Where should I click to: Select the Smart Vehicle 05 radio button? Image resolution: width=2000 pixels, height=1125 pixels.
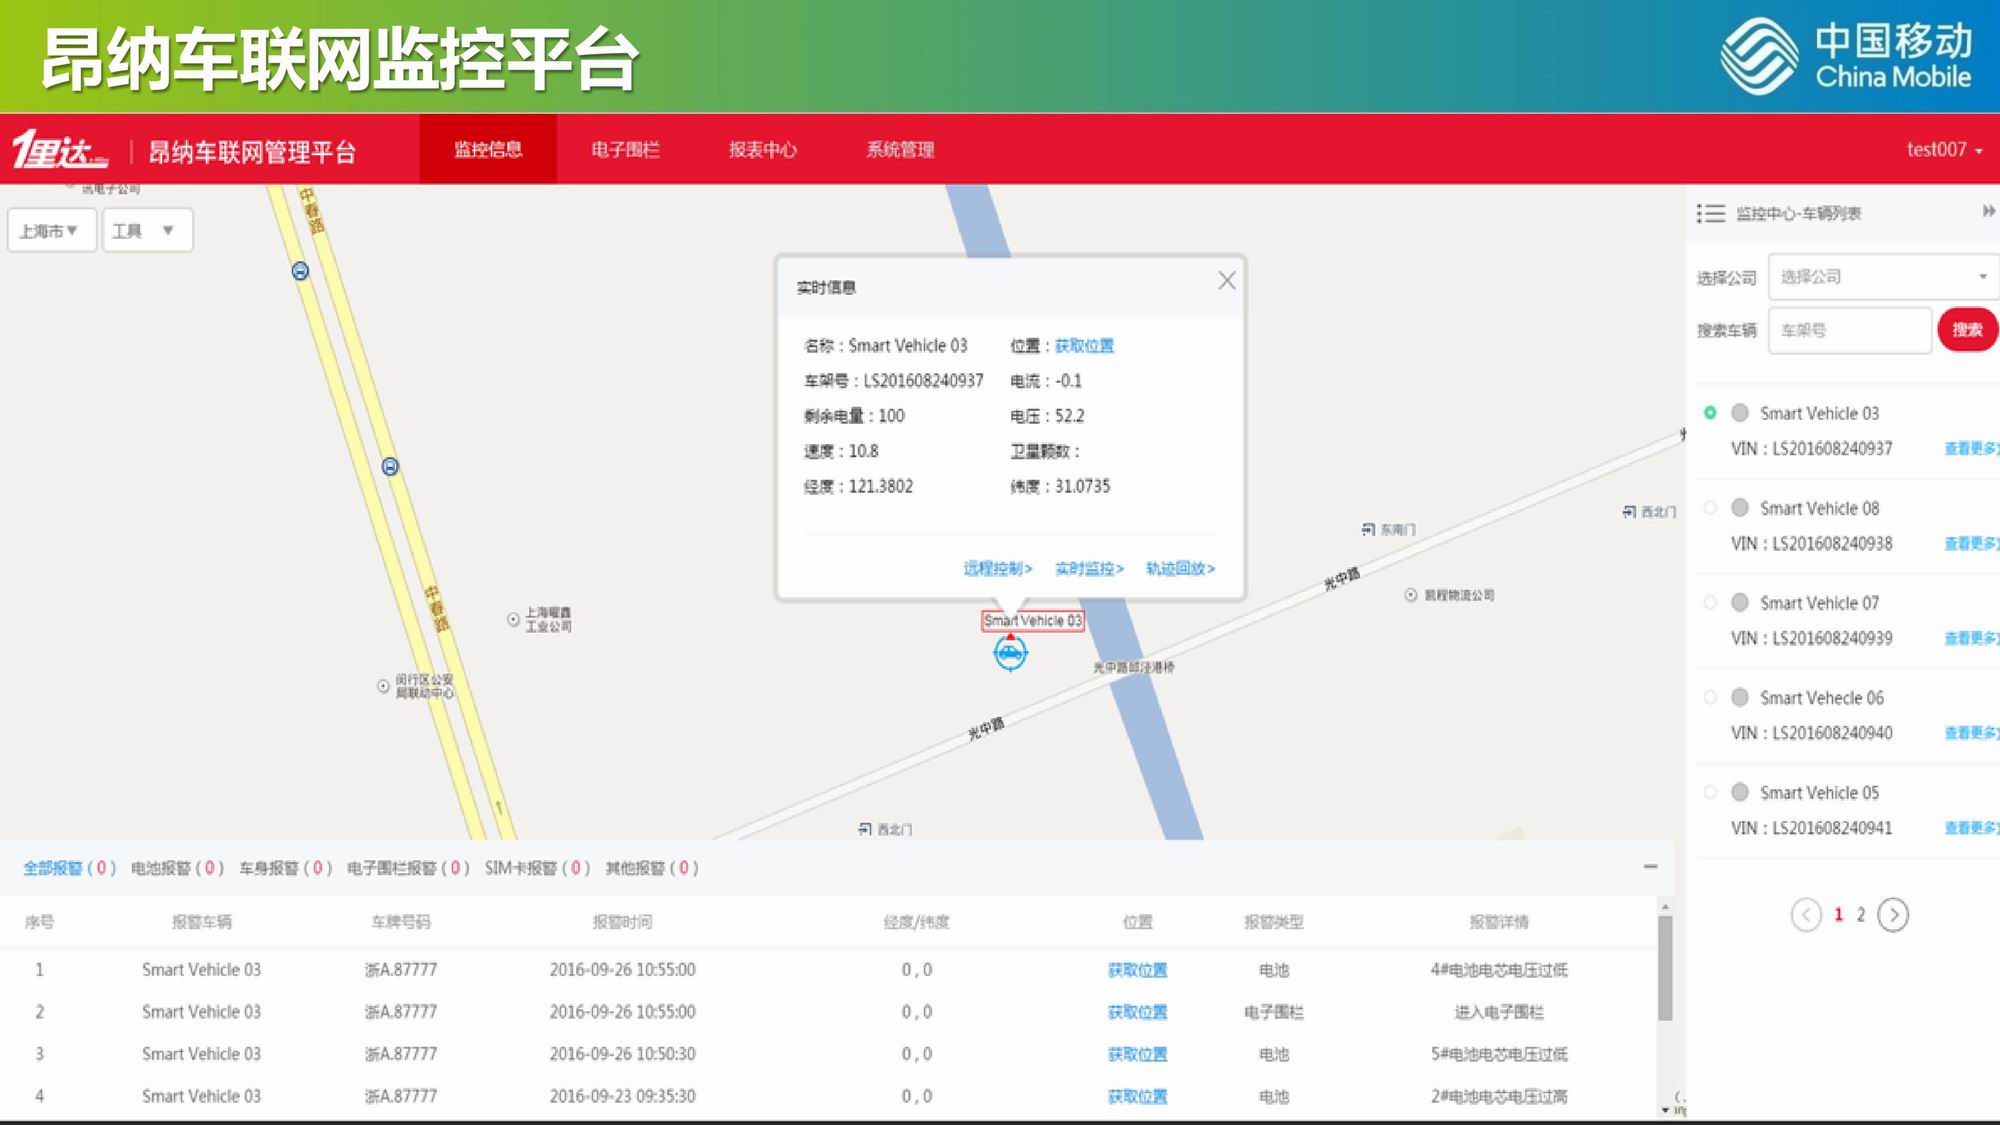point(1710,792)
